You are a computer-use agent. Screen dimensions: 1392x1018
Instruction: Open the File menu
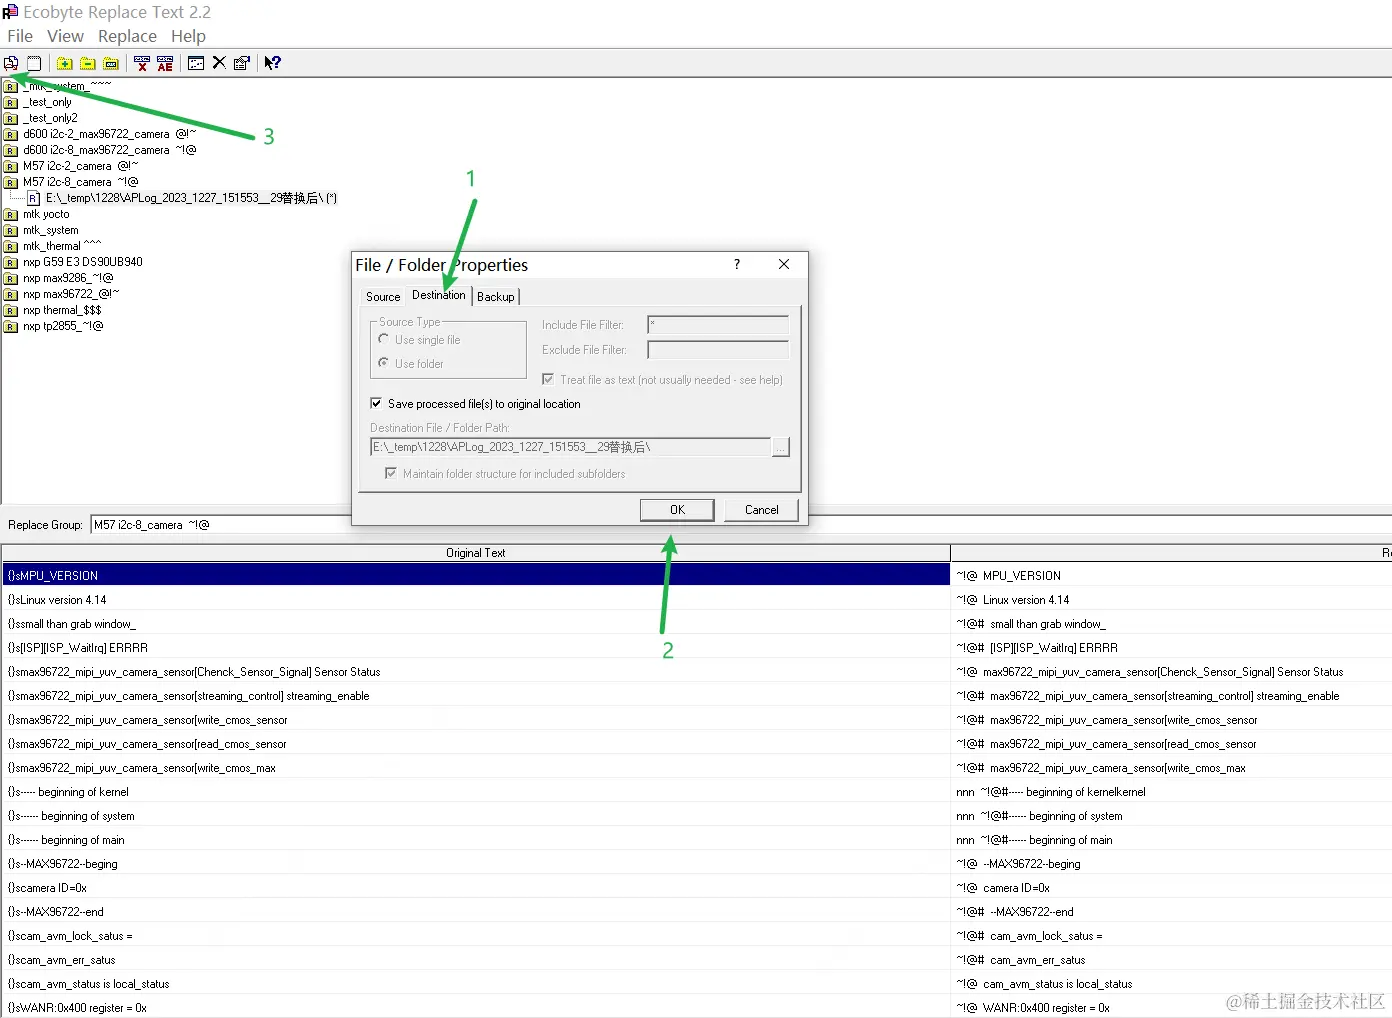(x=20, y=36)
